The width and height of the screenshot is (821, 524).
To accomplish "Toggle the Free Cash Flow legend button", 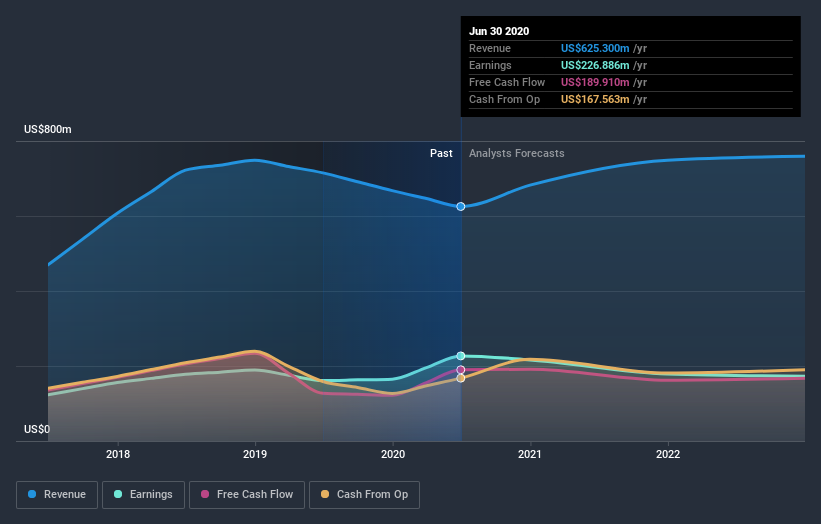I will pyautogui.click(x=247, y=495).
